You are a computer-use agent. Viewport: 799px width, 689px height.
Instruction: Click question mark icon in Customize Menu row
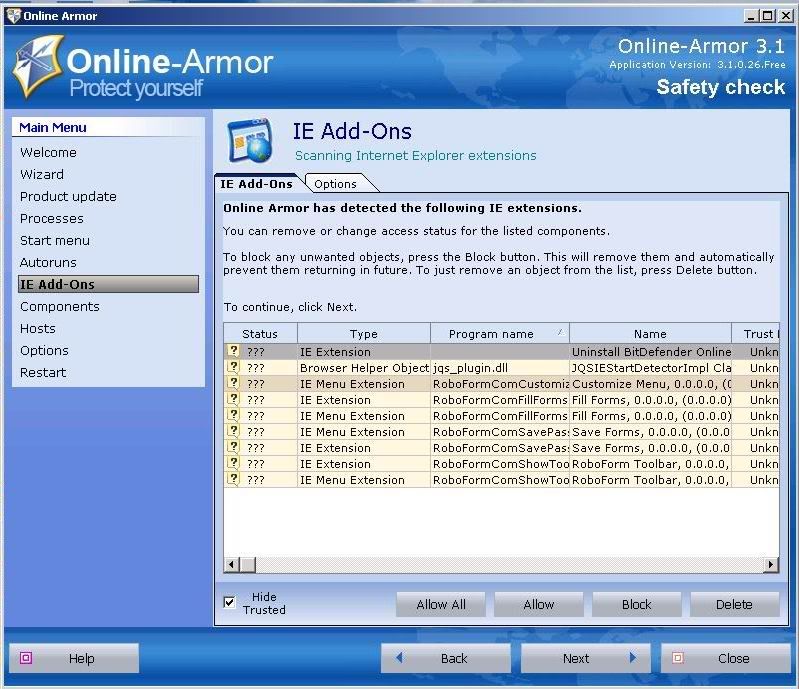pos(233,383)
